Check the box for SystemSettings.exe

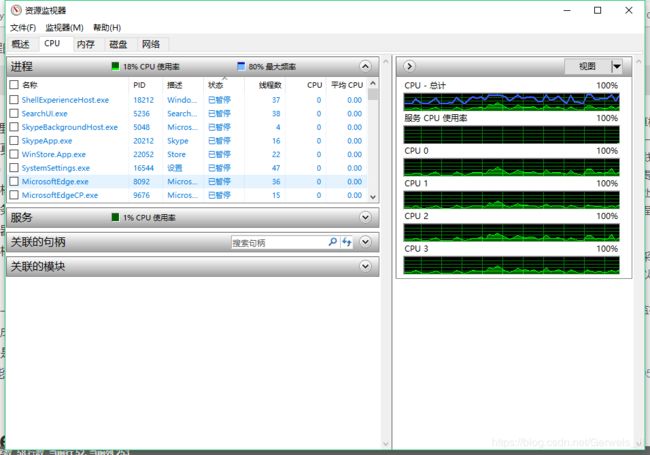point(14,168)
